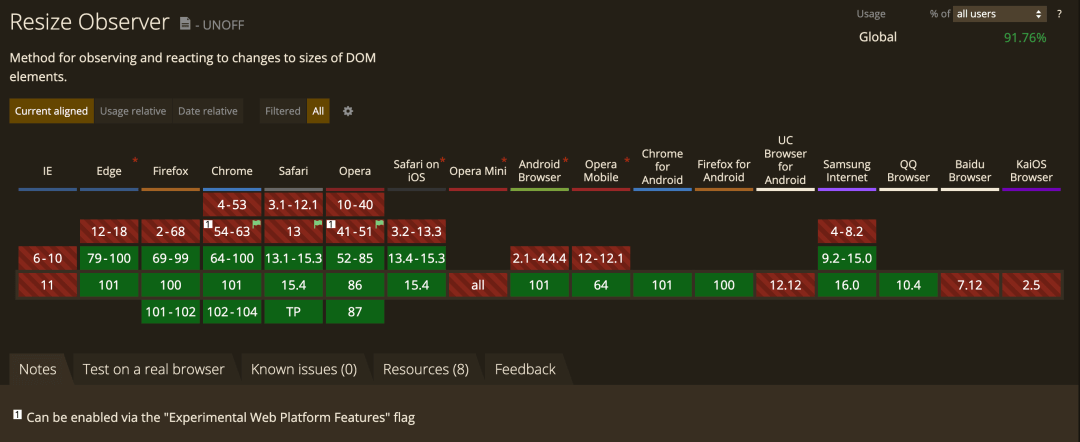
Task: Click the Firefox column header
Action: (x=170, y=171)
